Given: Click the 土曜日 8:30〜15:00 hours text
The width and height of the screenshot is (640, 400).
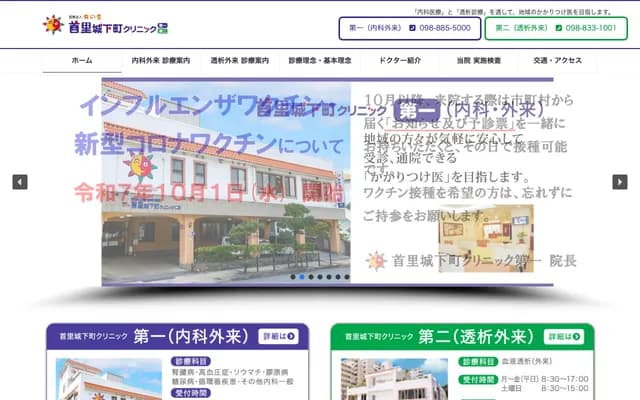Looking at the screenshot, I should click(544, 388).
